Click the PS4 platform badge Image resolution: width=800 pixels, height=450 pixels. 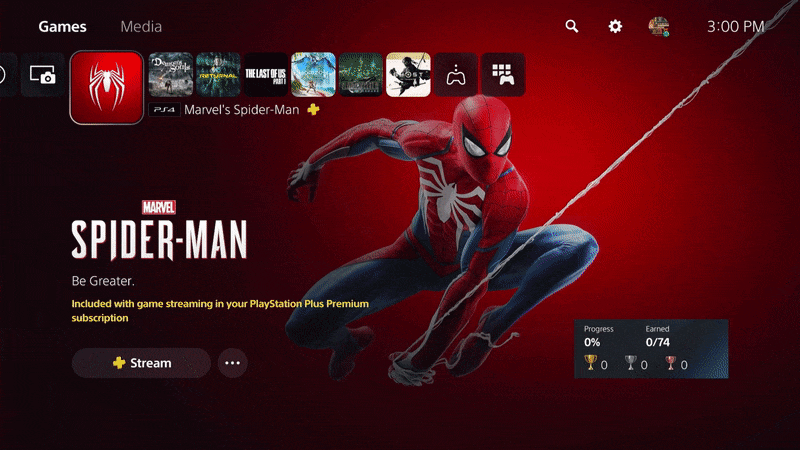[164, 110]
